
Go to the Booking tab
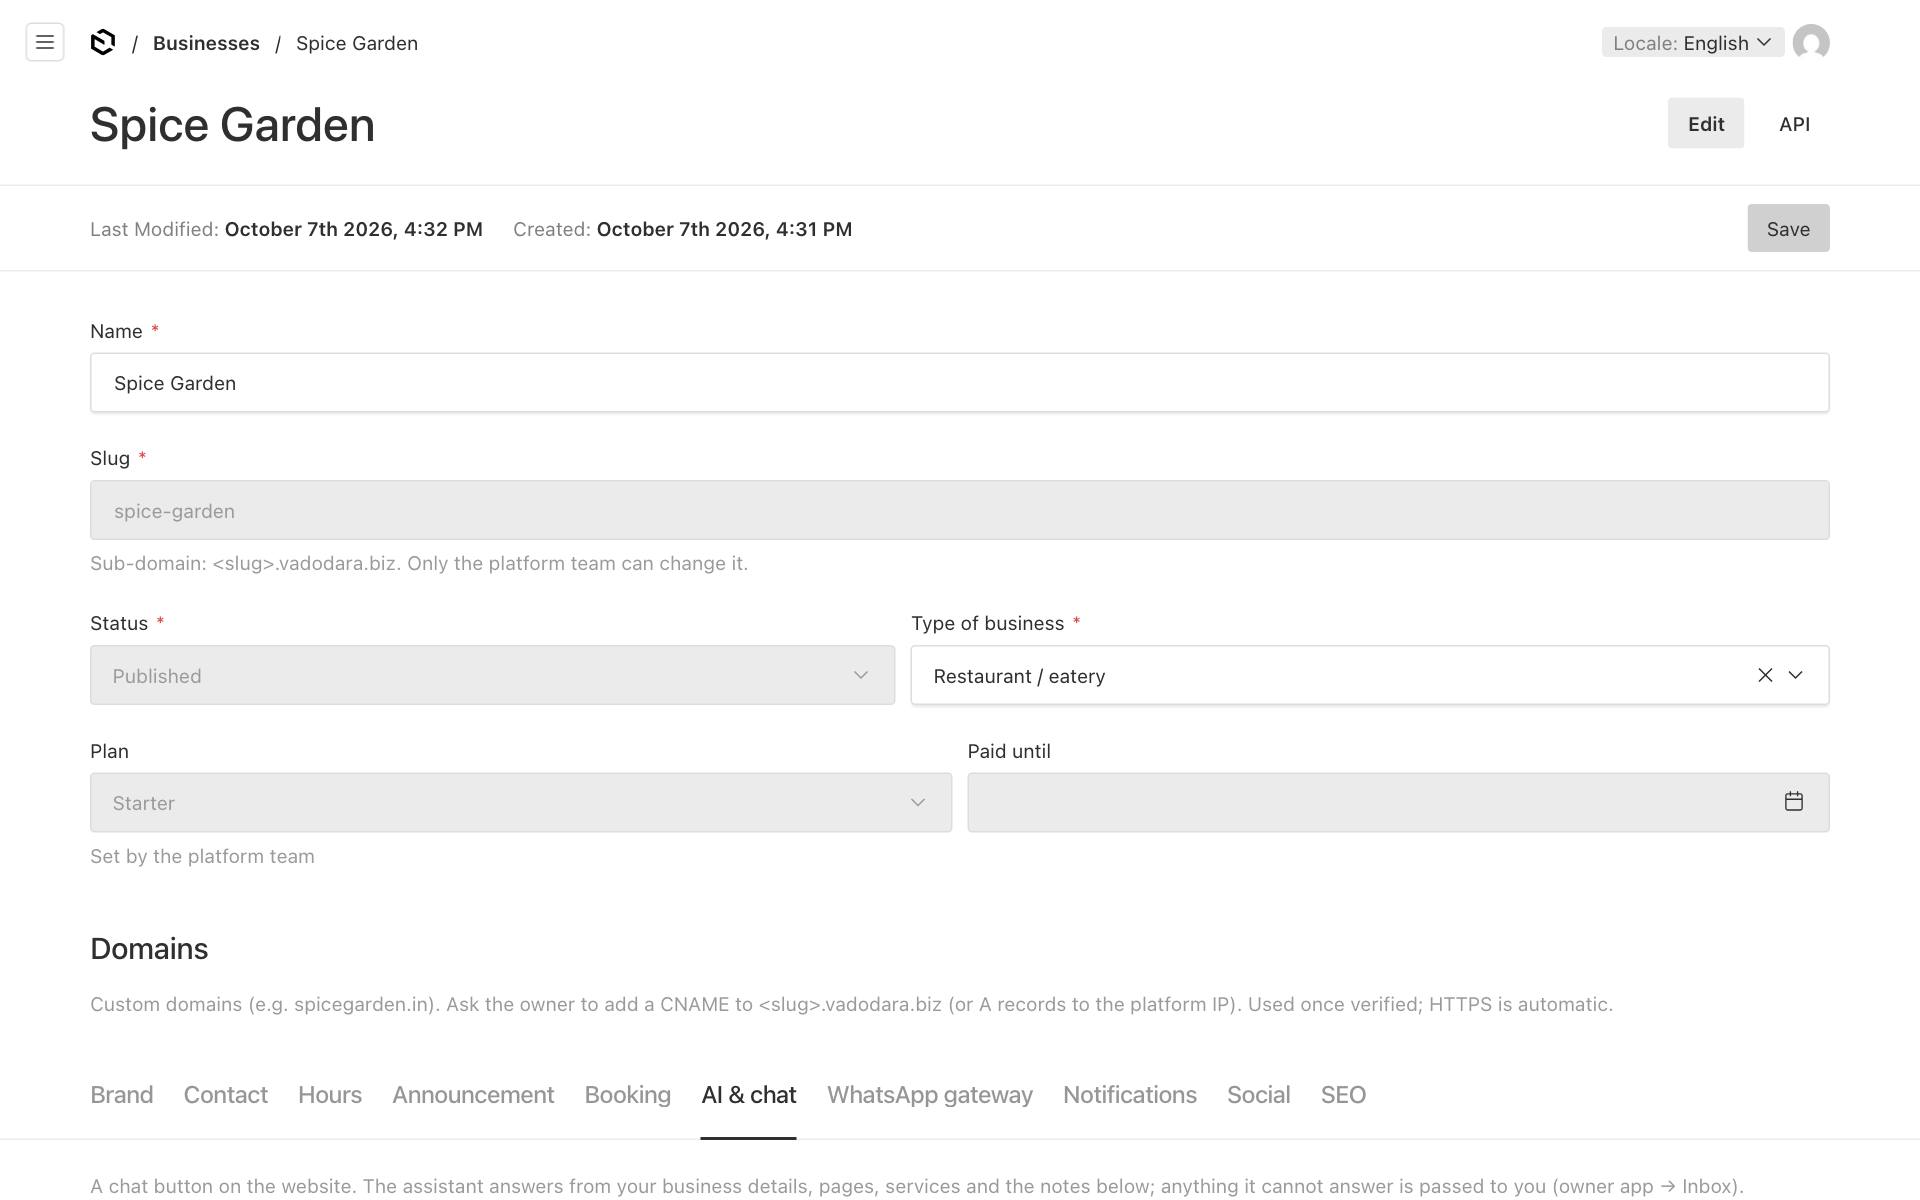point(628,1095)
